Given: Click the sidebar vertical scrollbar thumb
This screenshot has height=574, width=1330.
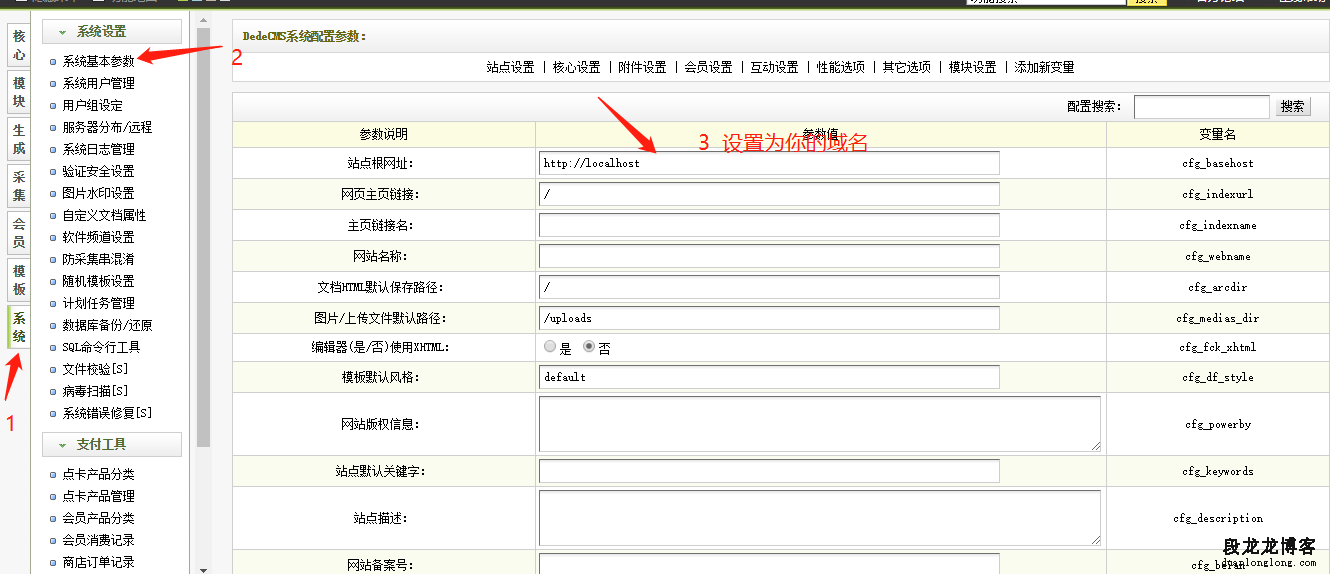Looking at the screenshot, I should coord(204,236).
